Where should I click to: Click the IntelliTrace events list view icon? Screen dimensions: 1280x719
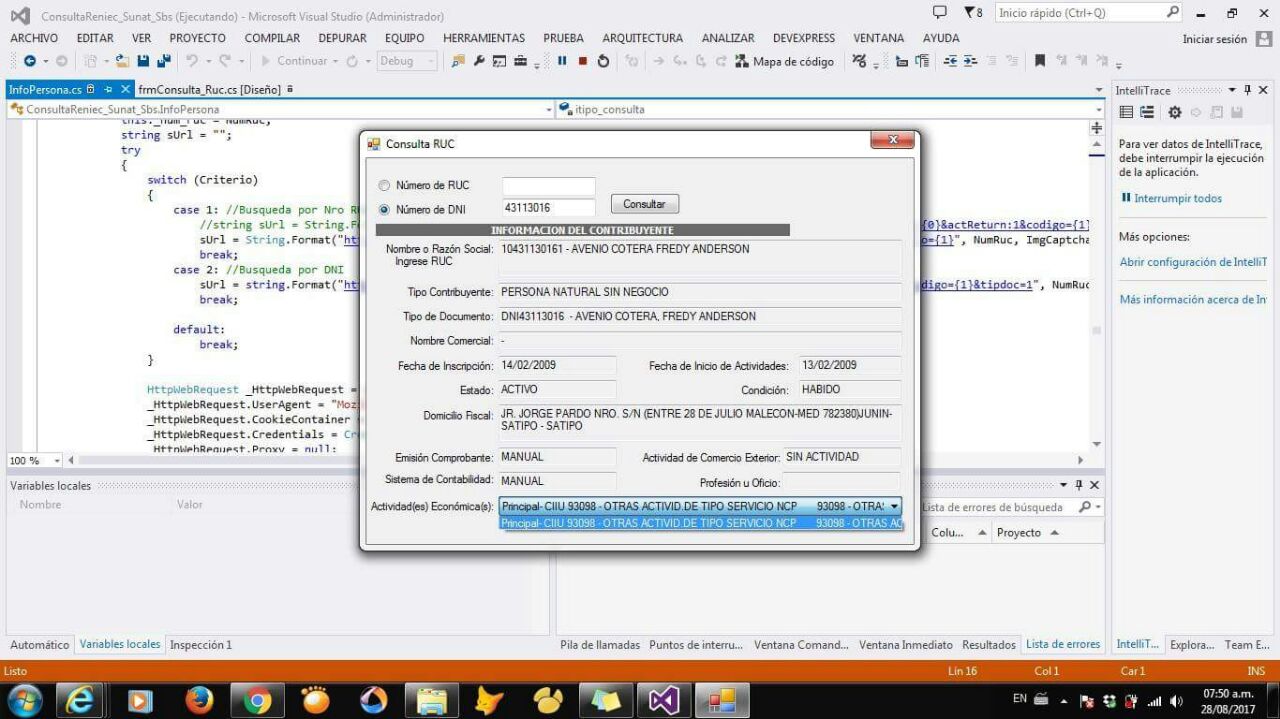click(1127, 112)
